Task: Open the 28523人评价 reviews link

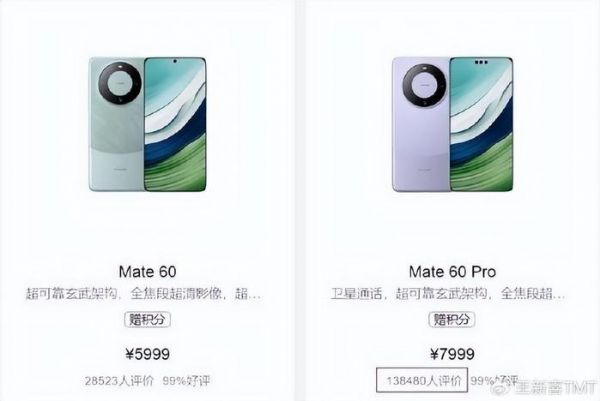Action: 119,381
